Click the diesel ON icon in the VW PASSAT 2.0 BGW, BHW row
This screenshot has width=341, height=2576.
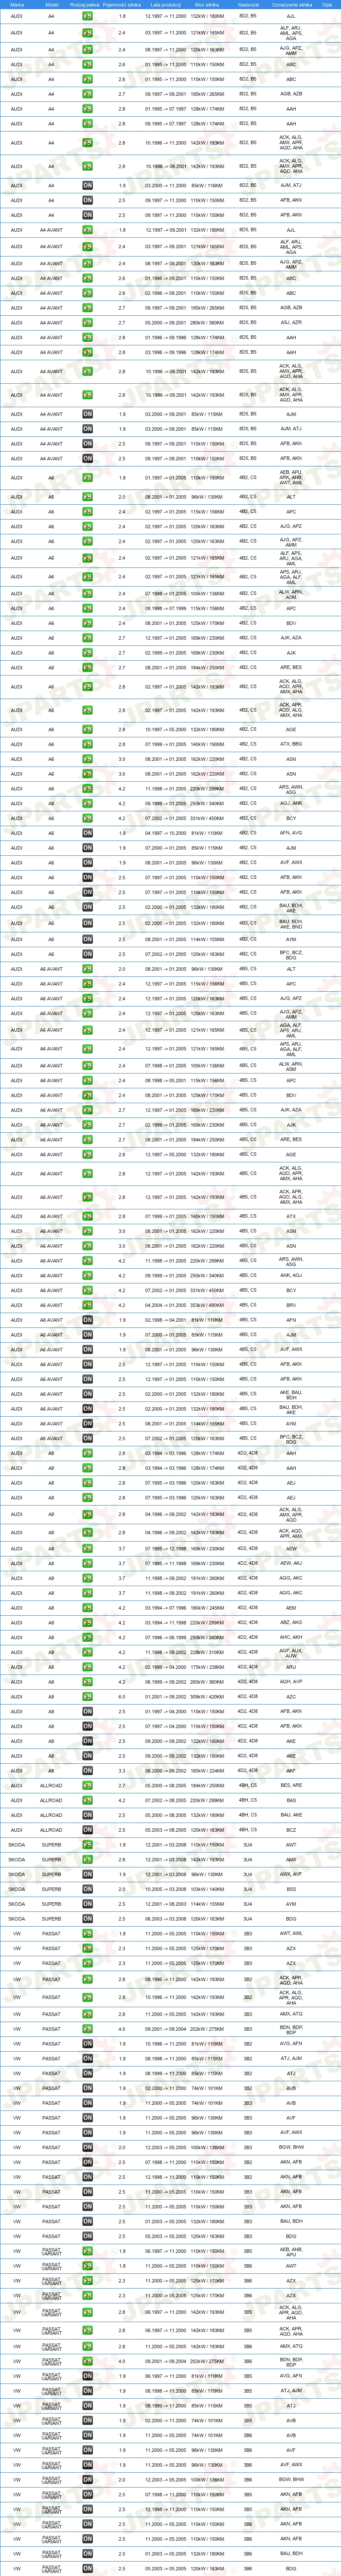tap(88, 2148)
